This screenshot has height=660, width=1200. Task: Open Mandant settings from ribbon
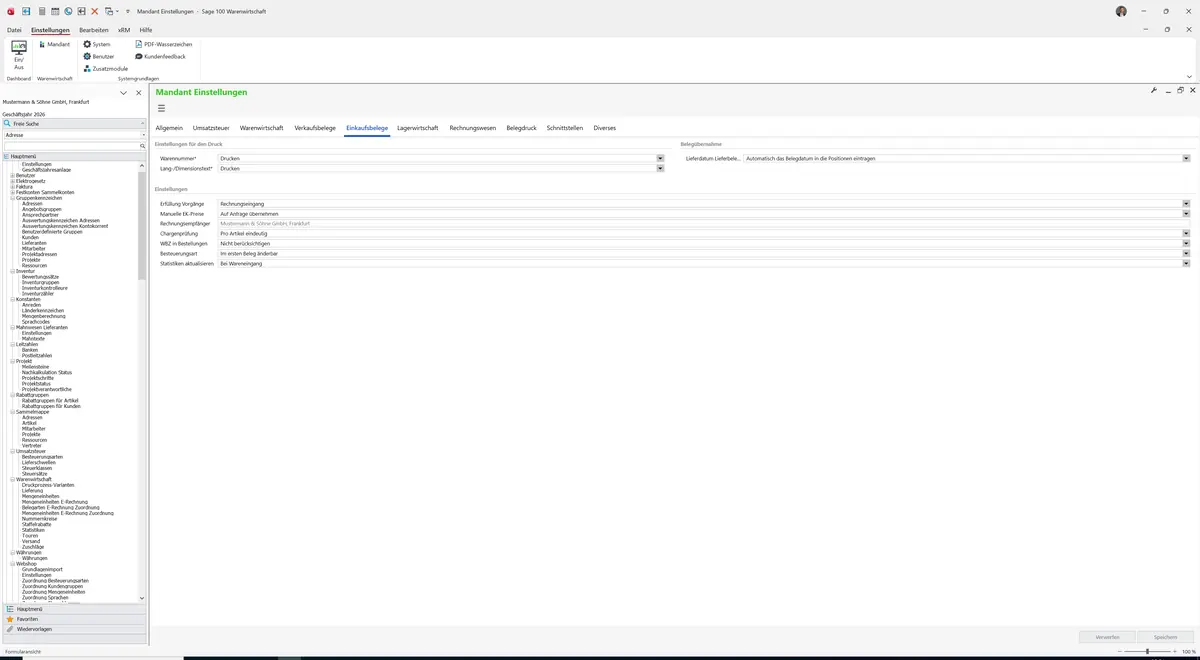(54, 44)
